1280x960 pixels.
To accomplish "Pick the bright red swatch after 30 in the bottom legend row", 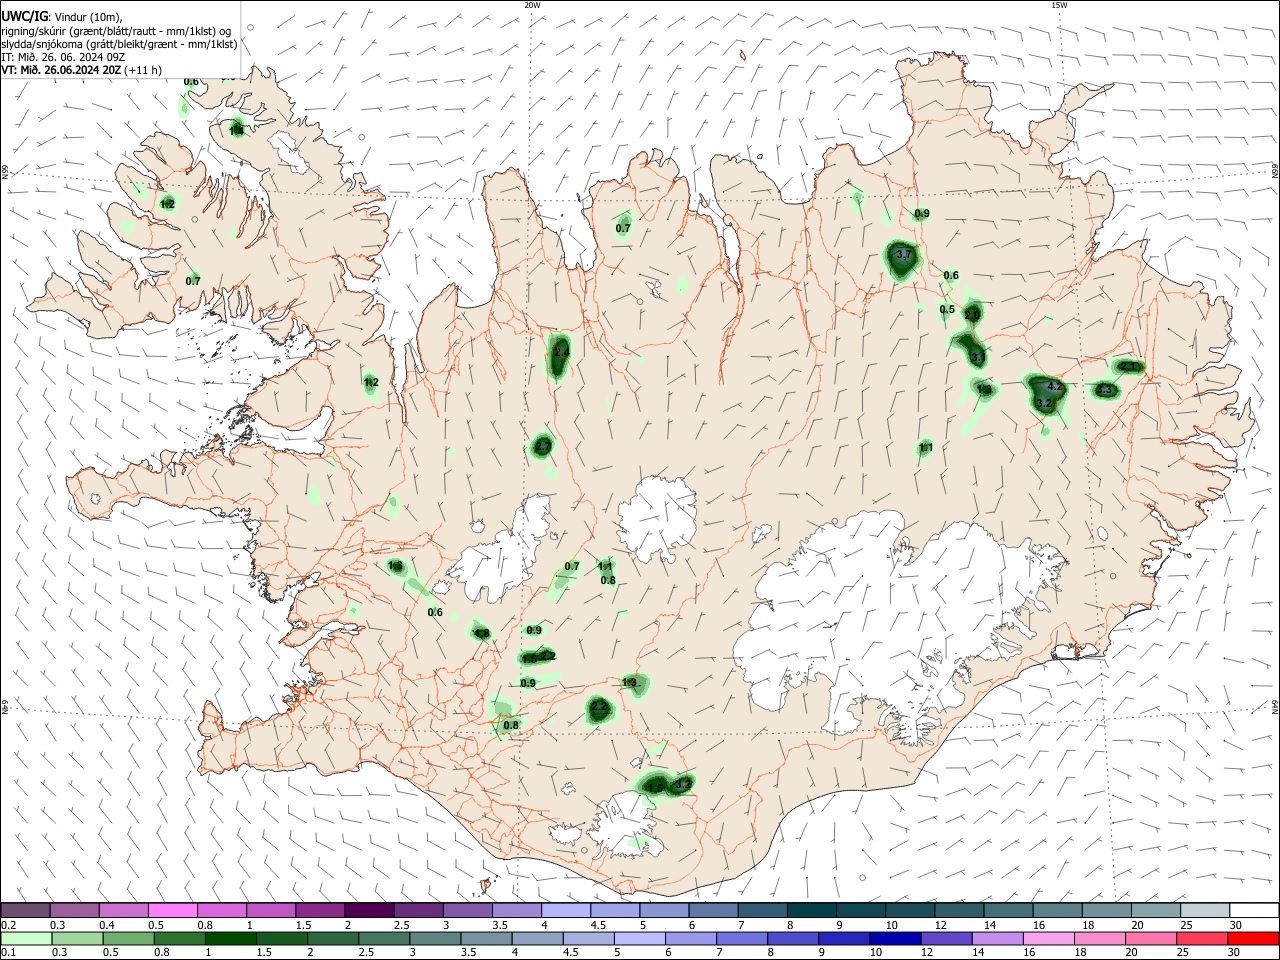I will [x=1253, y=938].
